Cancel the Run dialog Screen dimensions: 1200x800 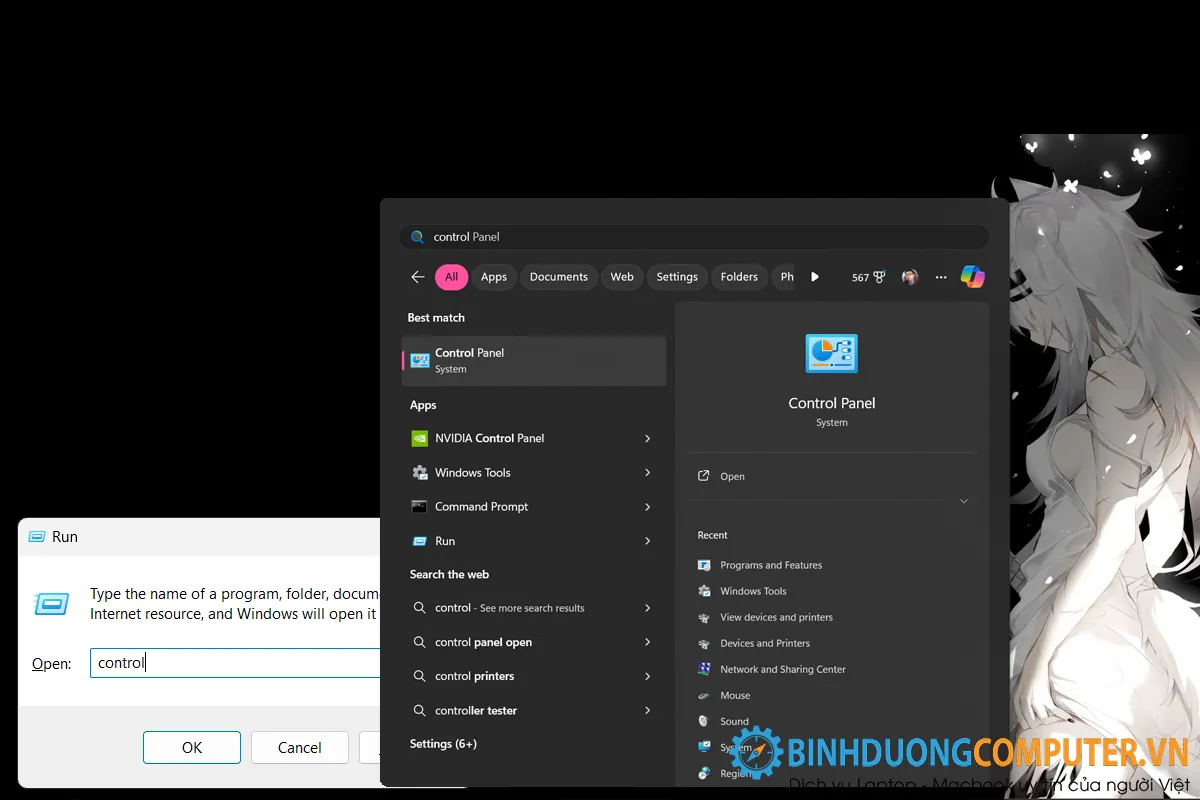point(299,747)
